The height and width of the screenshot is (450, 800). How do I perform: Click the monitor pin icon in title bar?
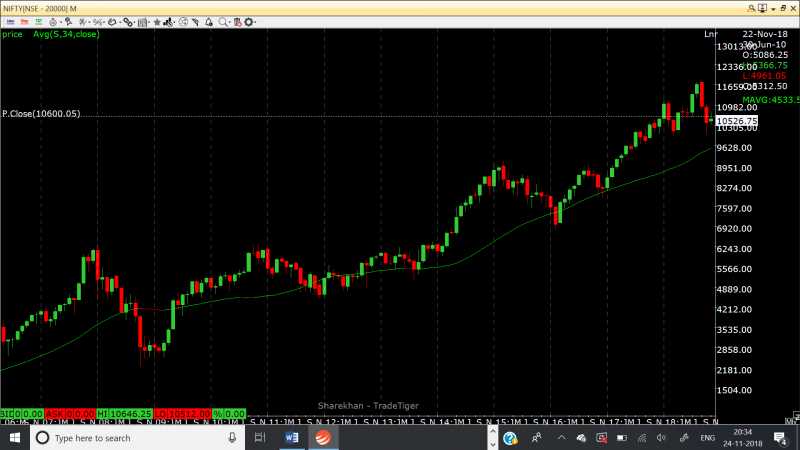(x=762, y=9)
